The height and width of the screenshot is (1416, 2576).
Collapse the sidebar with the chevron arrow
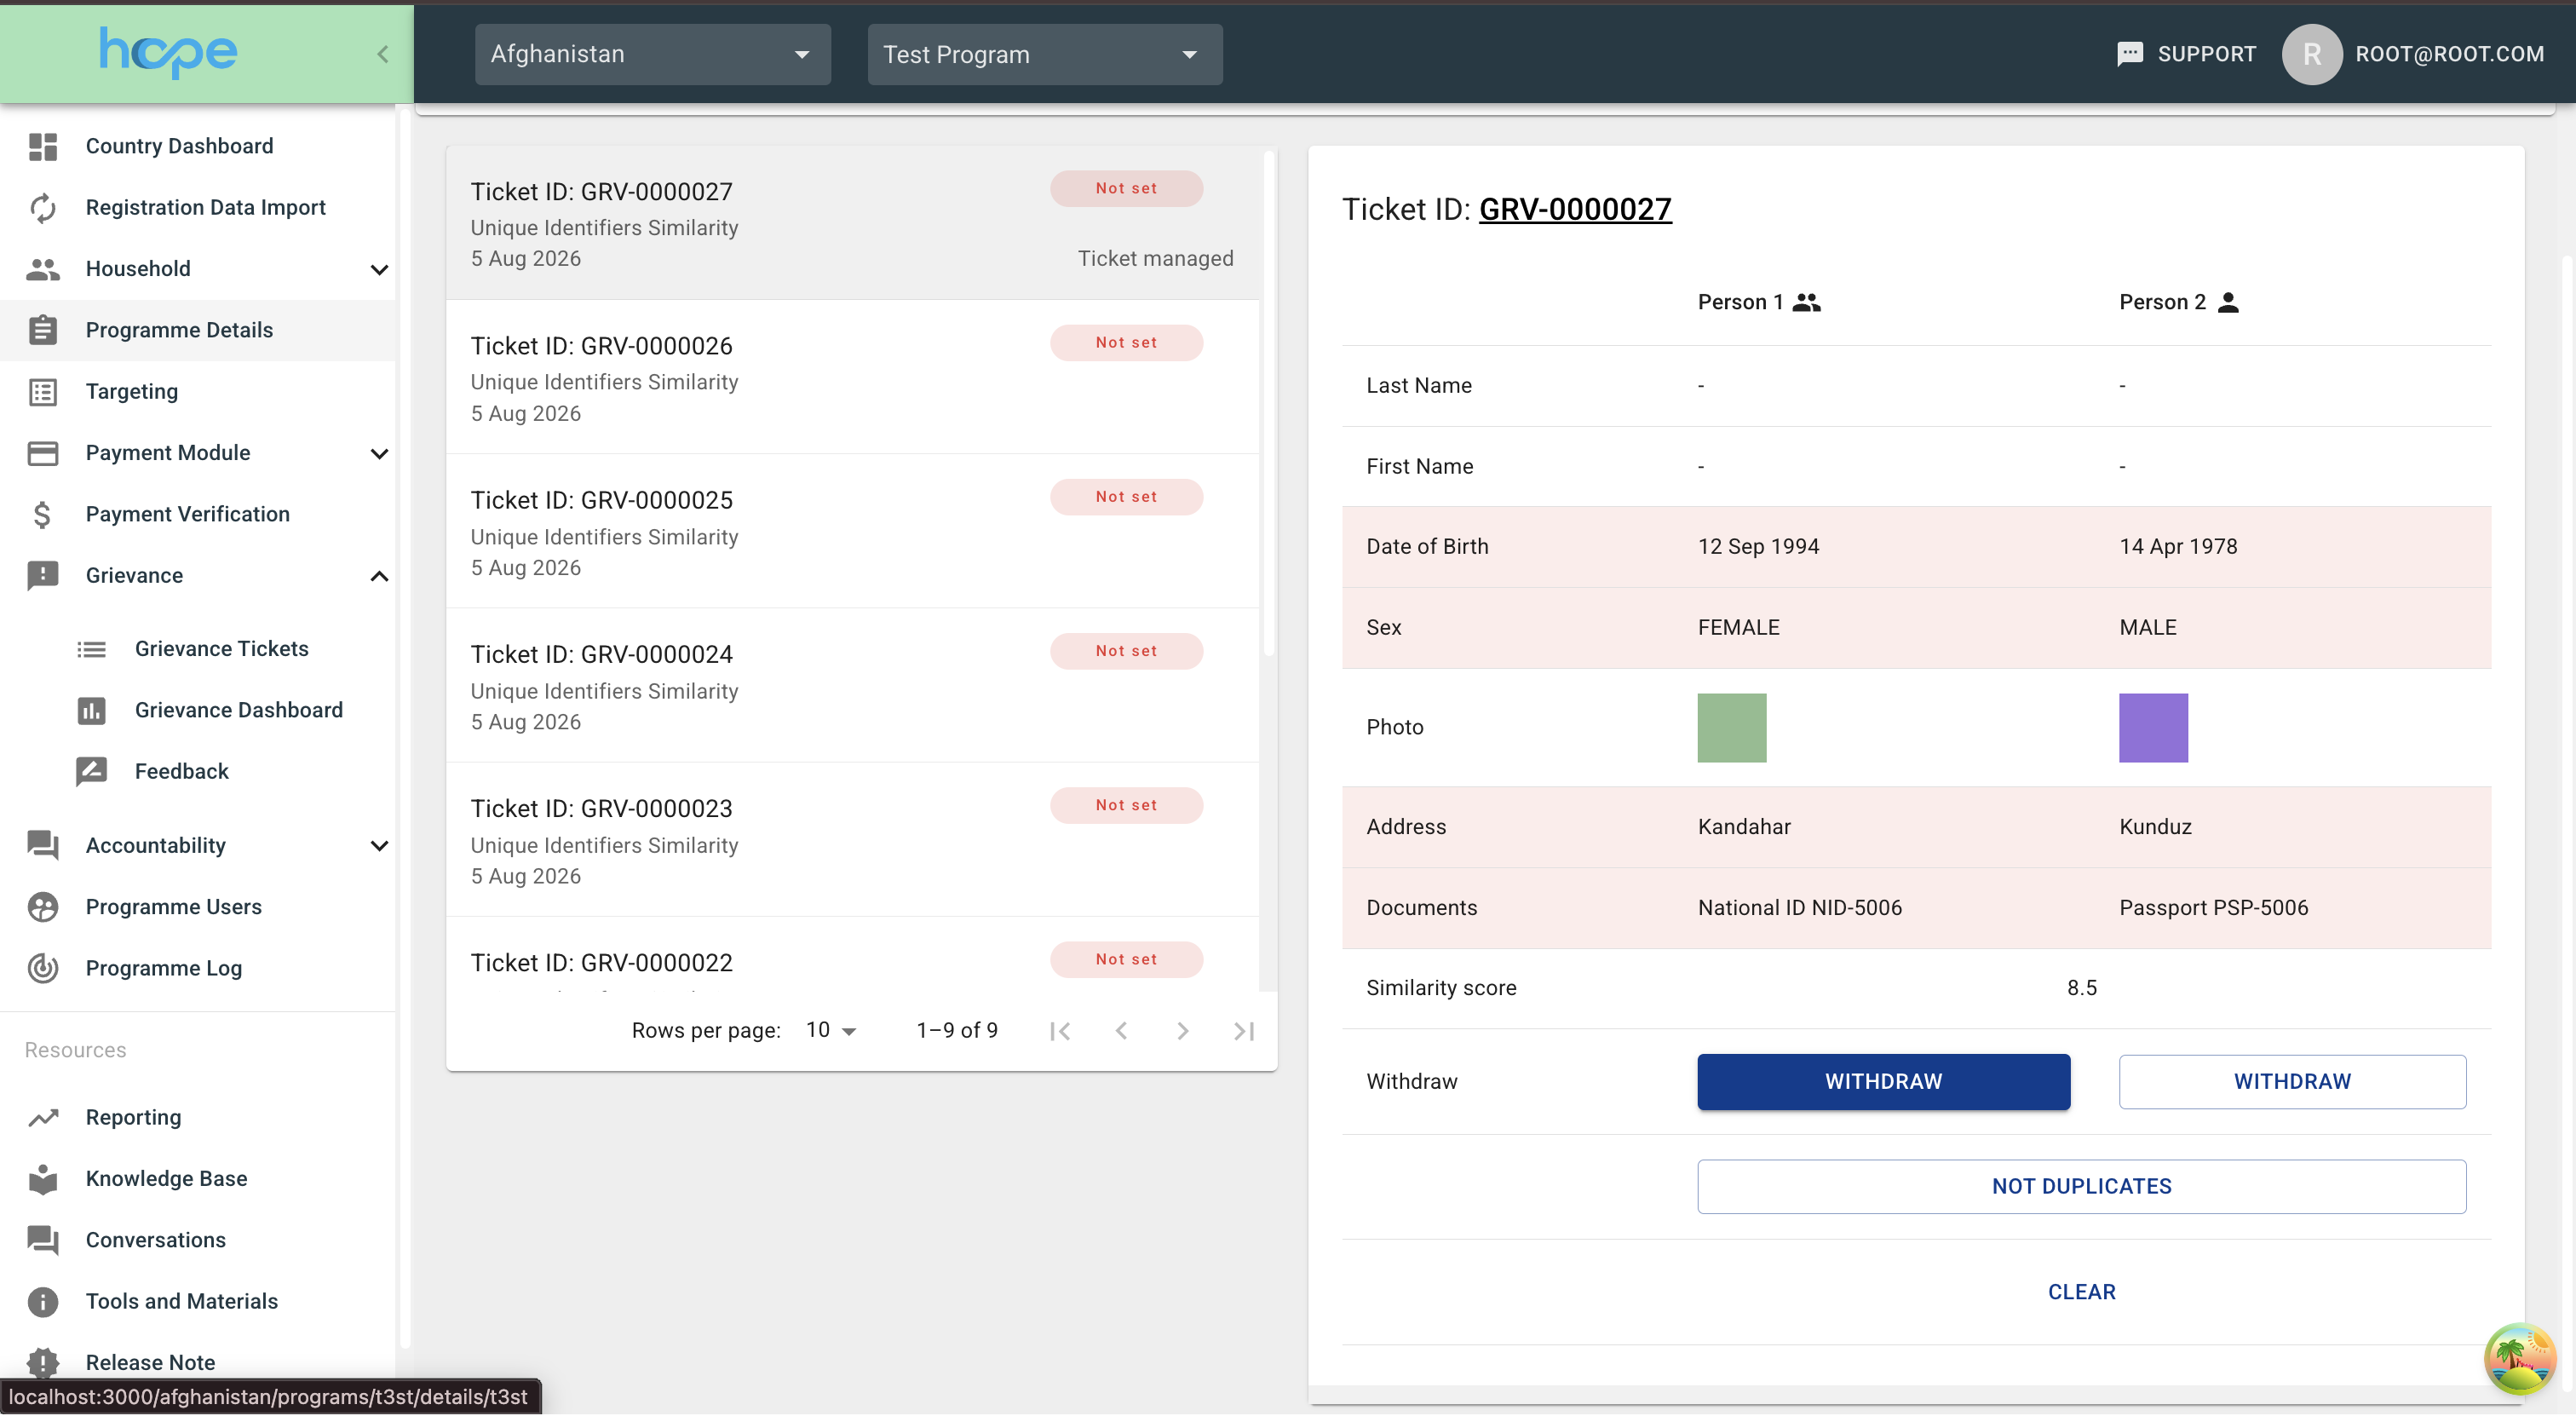382,54
